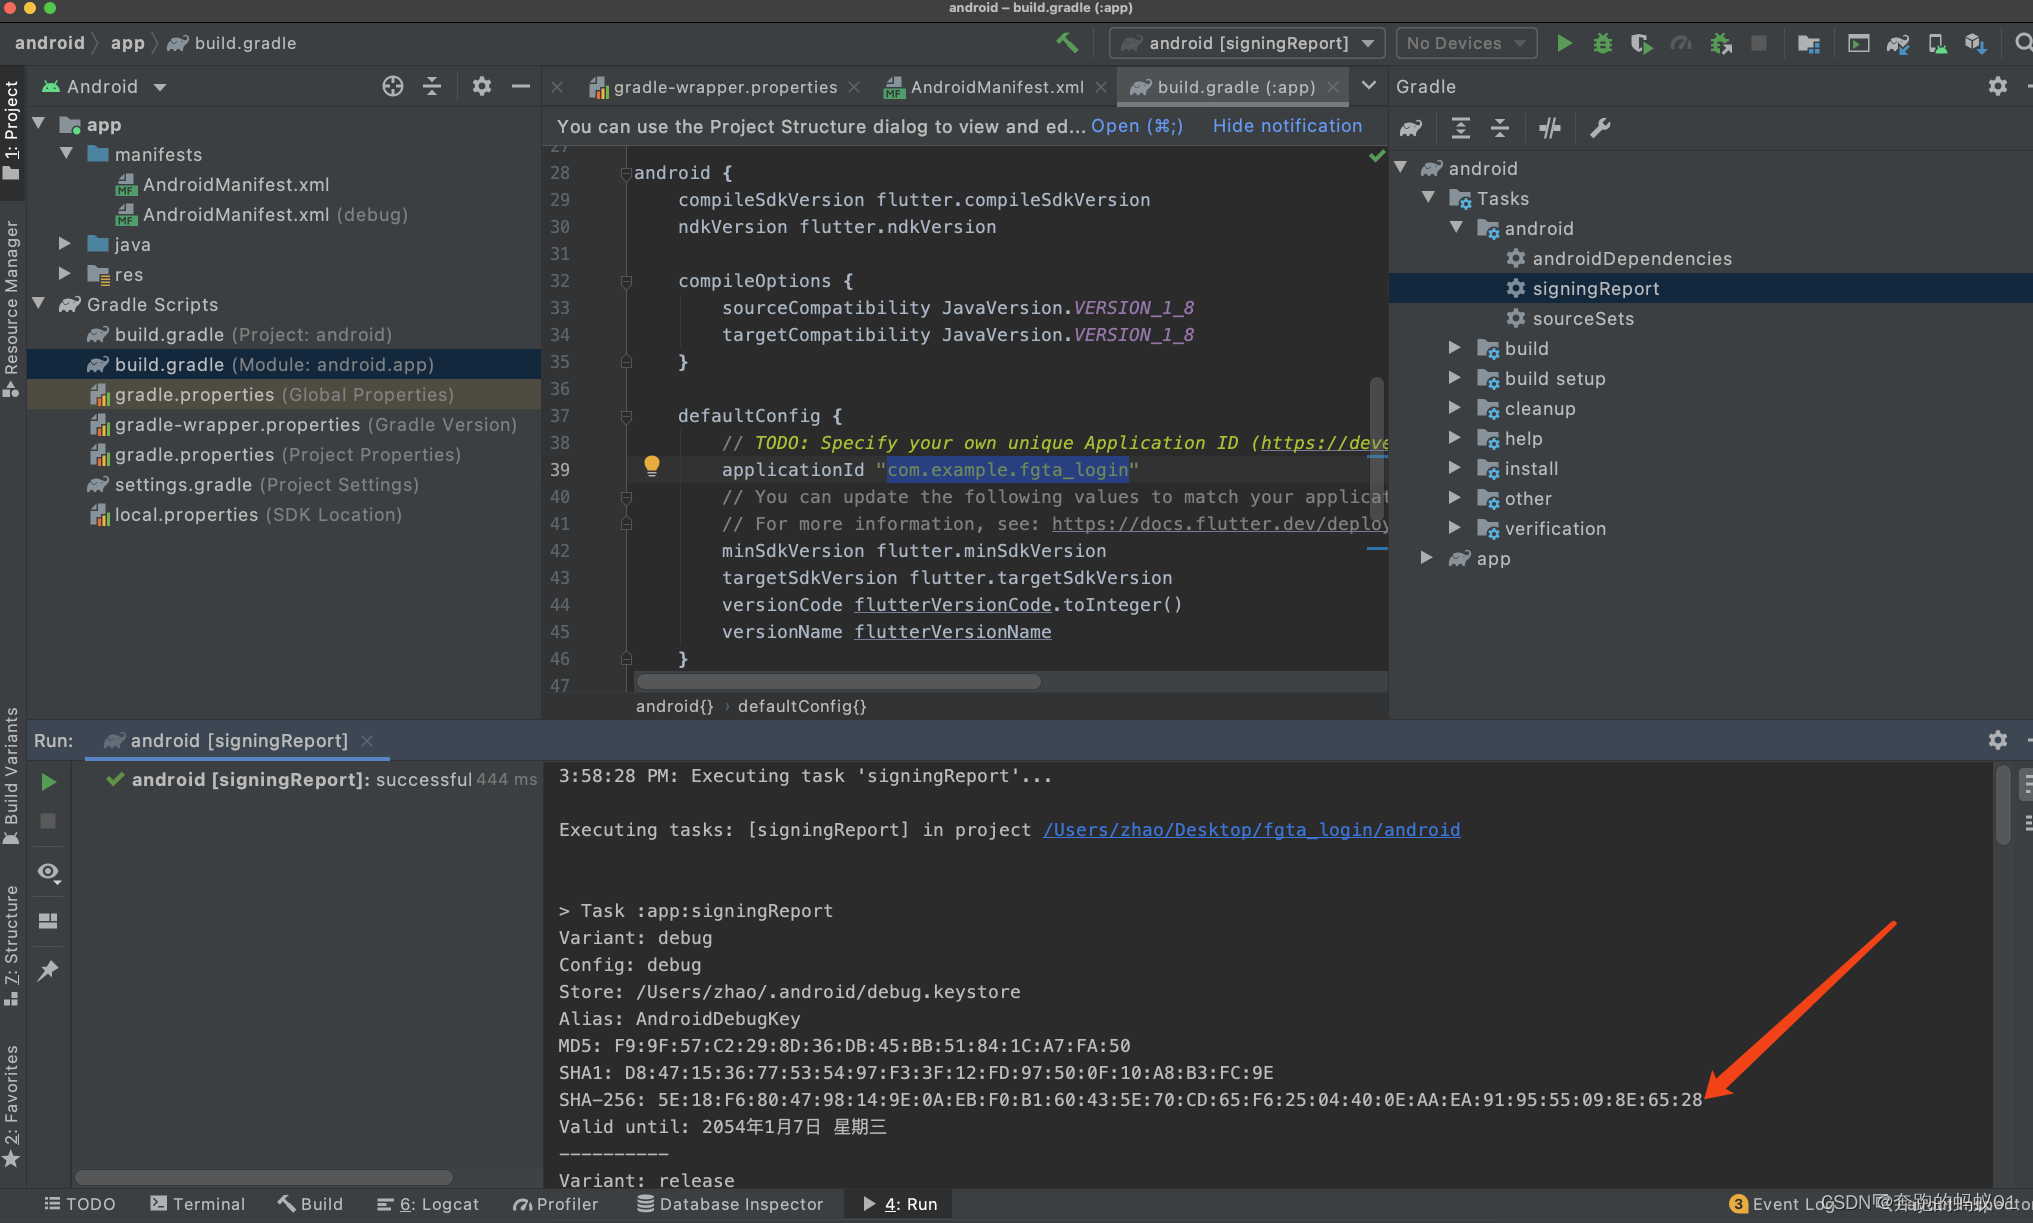Switch to the AndroidManifest.xml editor tab
The height and width of the screenshot is (1223, 2033).
[x=996, y=87]
